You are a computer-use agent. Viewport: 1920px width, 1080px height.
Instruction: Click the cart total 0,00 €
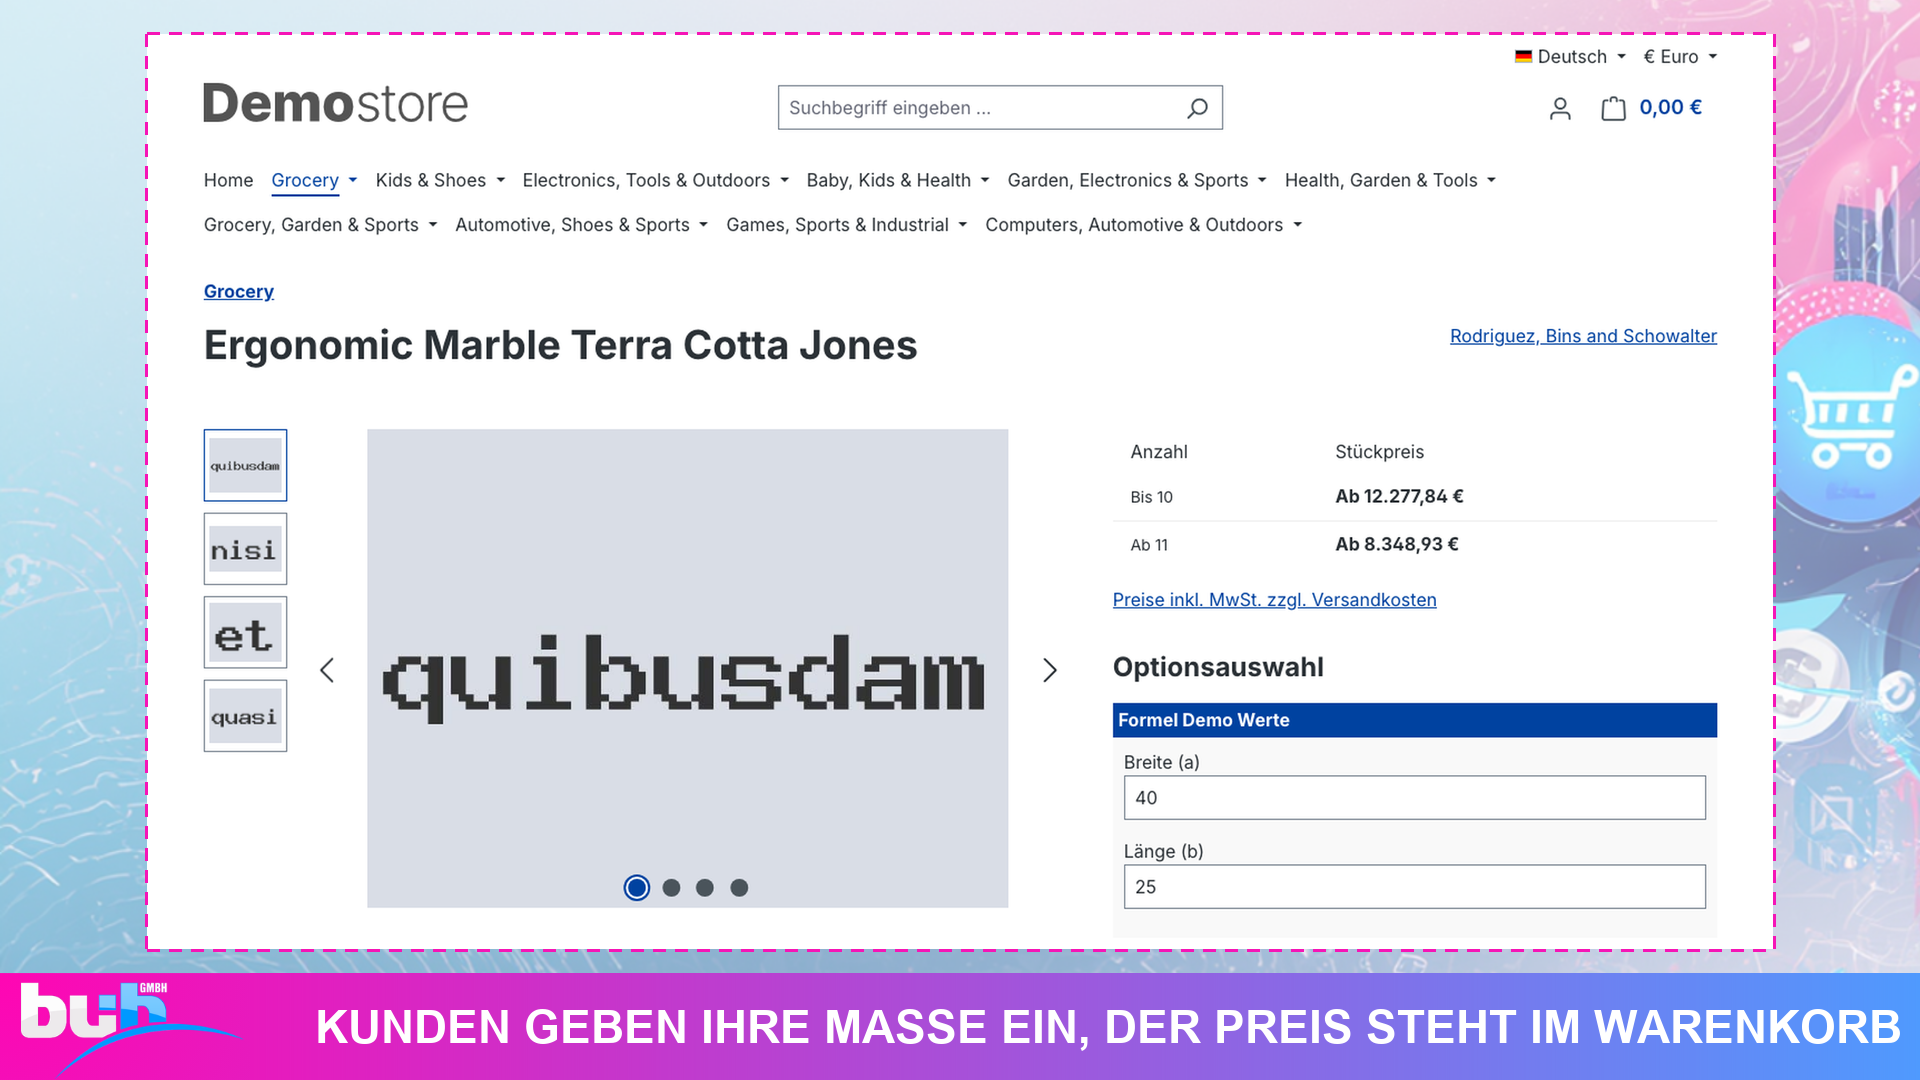click(x=1670, y=107)
